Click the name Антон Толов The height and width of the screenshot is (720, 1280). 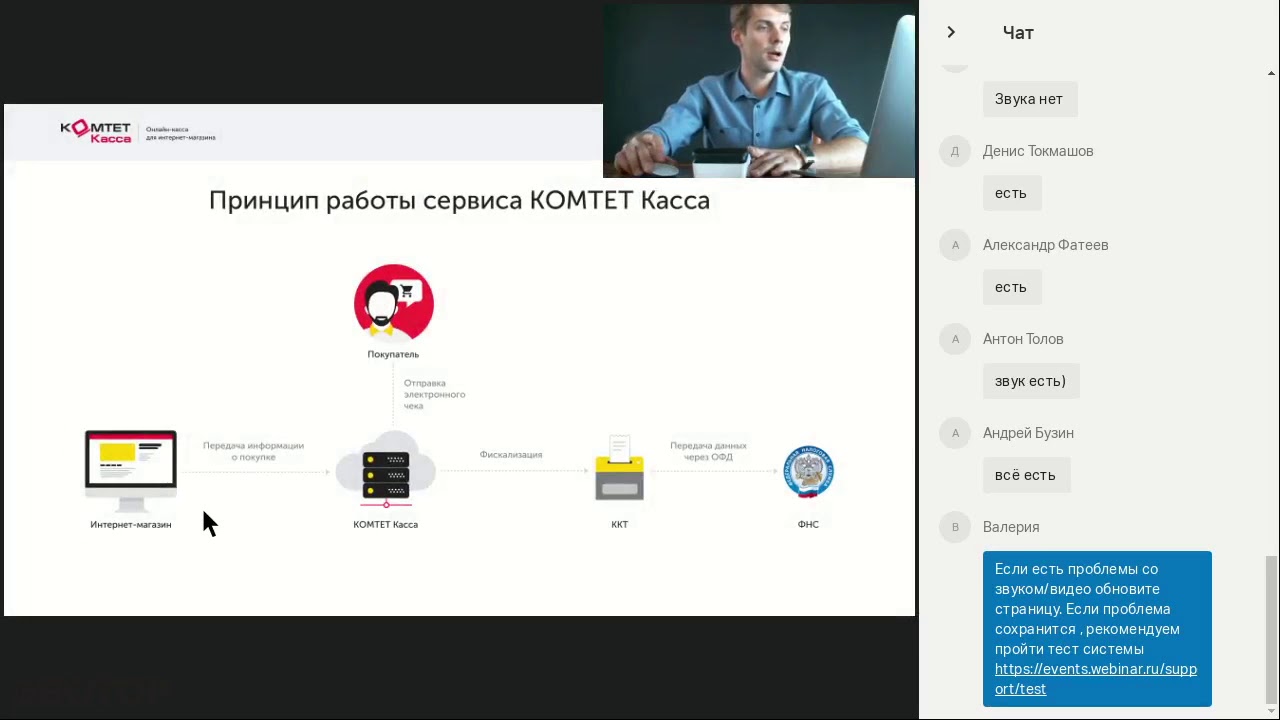coord(1023,339)
